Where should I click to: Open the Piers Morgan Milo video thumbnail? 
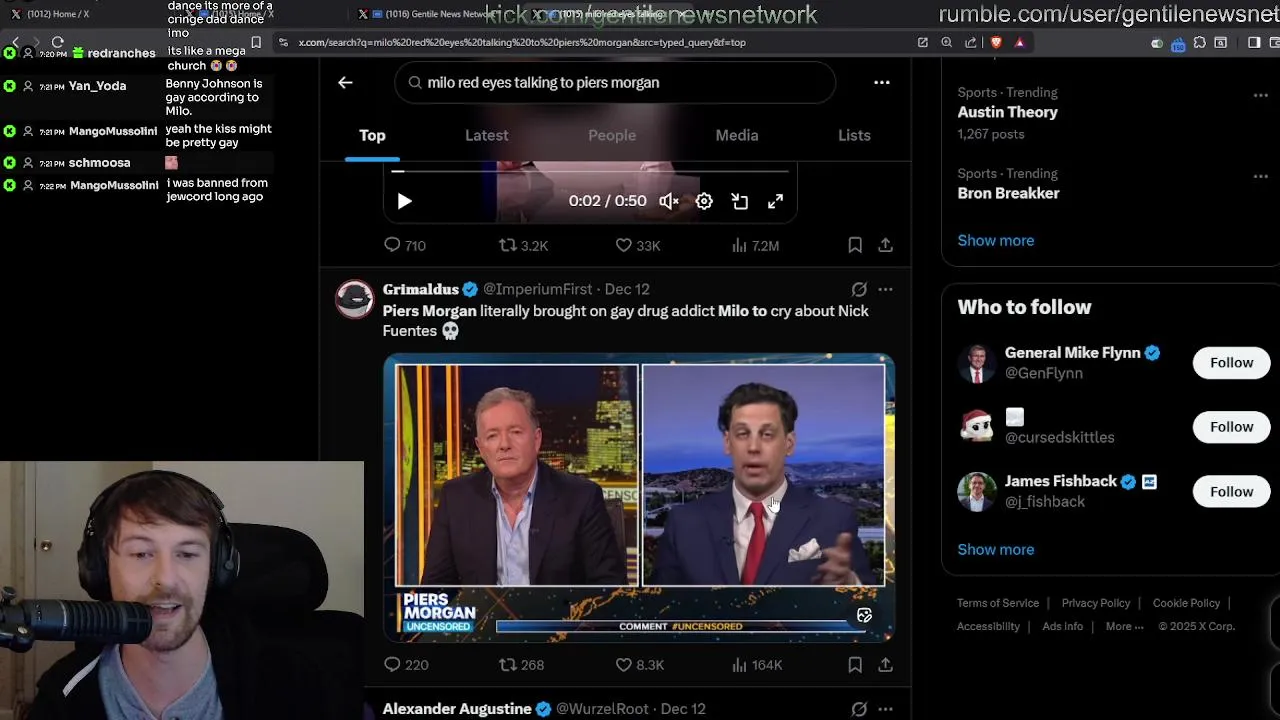pos(639,497)
